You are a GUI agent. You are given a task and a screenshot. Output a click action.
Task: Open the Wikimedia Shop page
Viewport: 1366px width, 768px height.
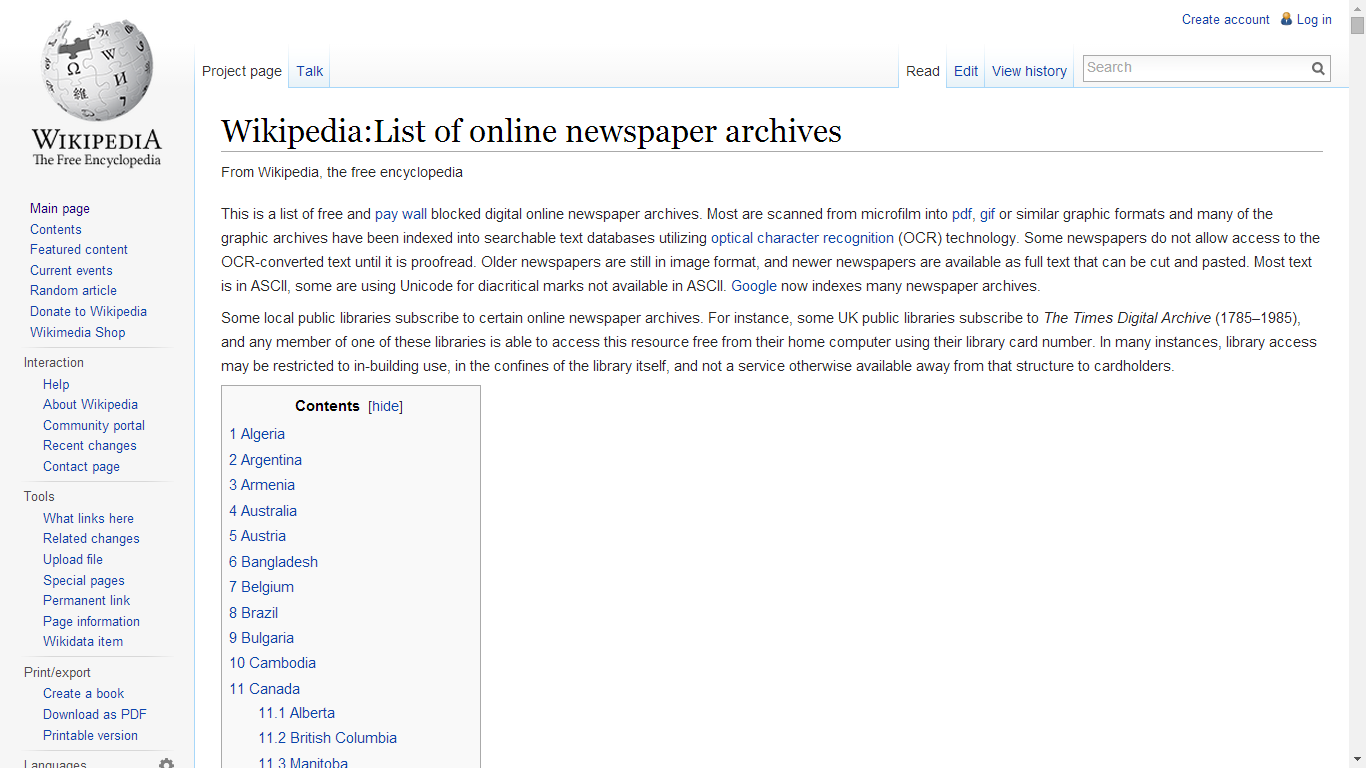click(x=77, y=332)
